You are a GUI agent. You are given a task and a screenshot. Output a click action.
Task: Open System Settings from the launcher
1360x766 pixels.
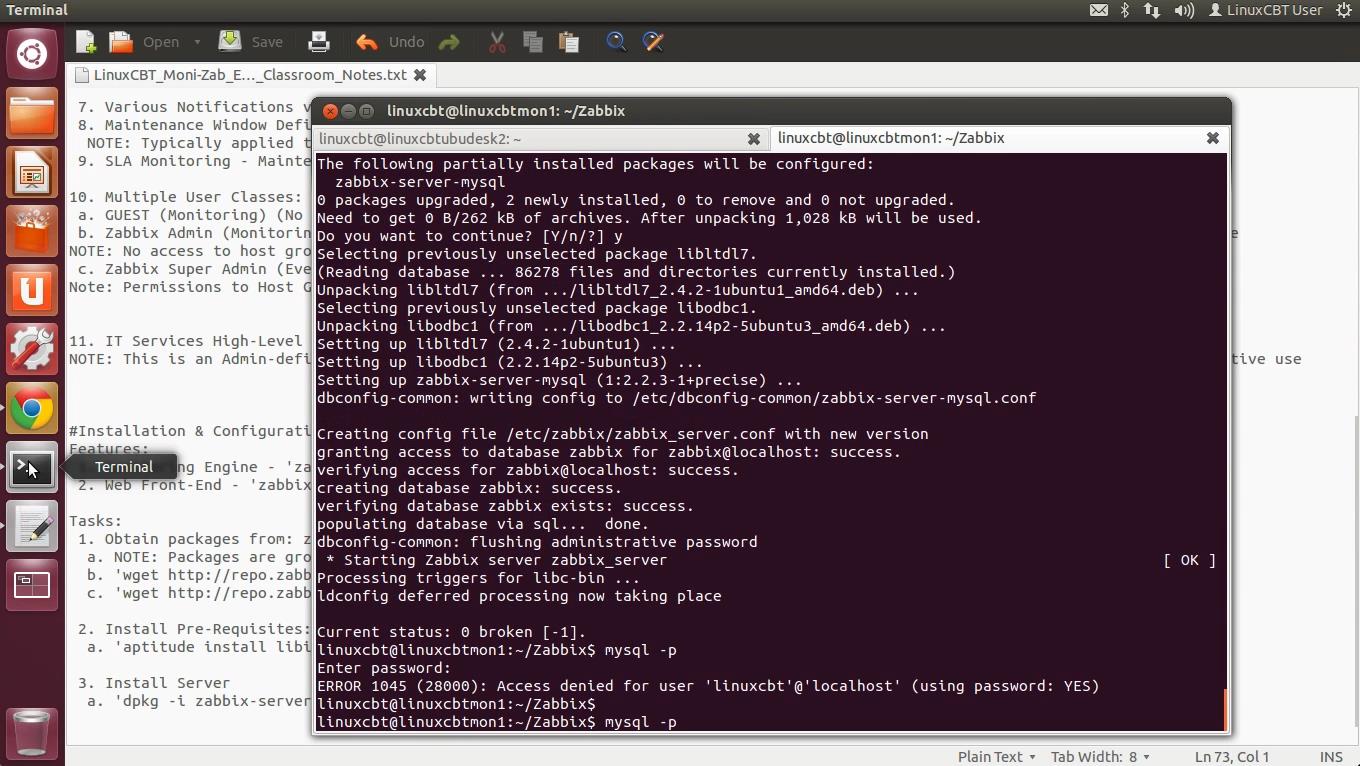(32, 349)
